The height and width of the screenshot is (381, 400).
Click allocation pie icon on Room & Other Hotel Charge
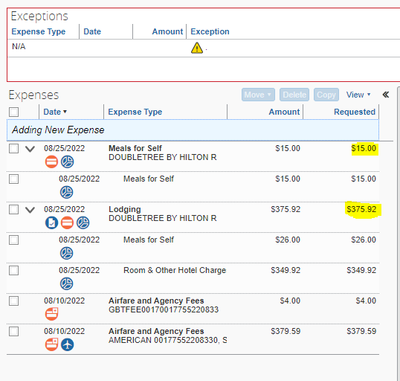pos(66,284)
